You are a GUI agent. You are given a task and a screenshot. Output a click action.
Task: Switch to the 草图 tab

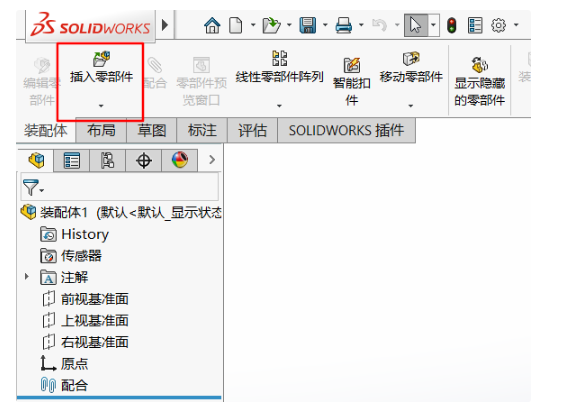pyautogui.click(x=151, y=130)
